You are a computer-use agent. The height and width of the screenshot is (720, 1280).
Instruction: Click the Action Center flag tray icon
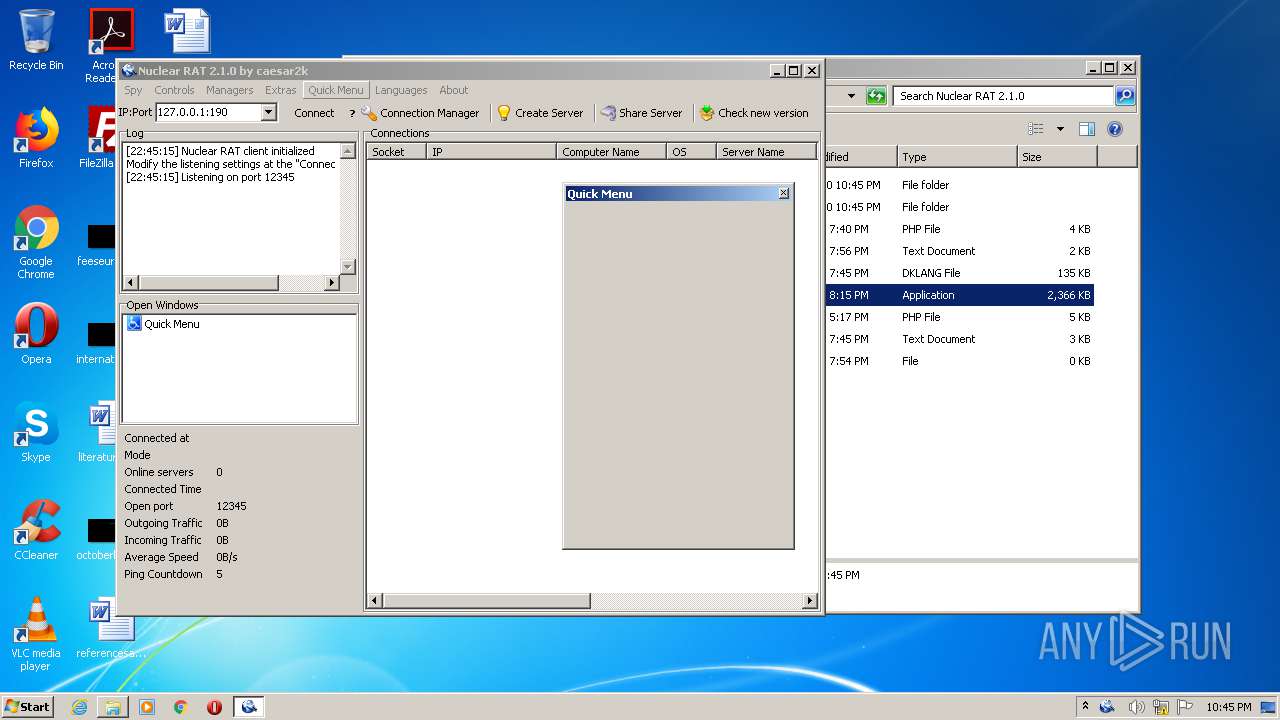coord(1186,707)
